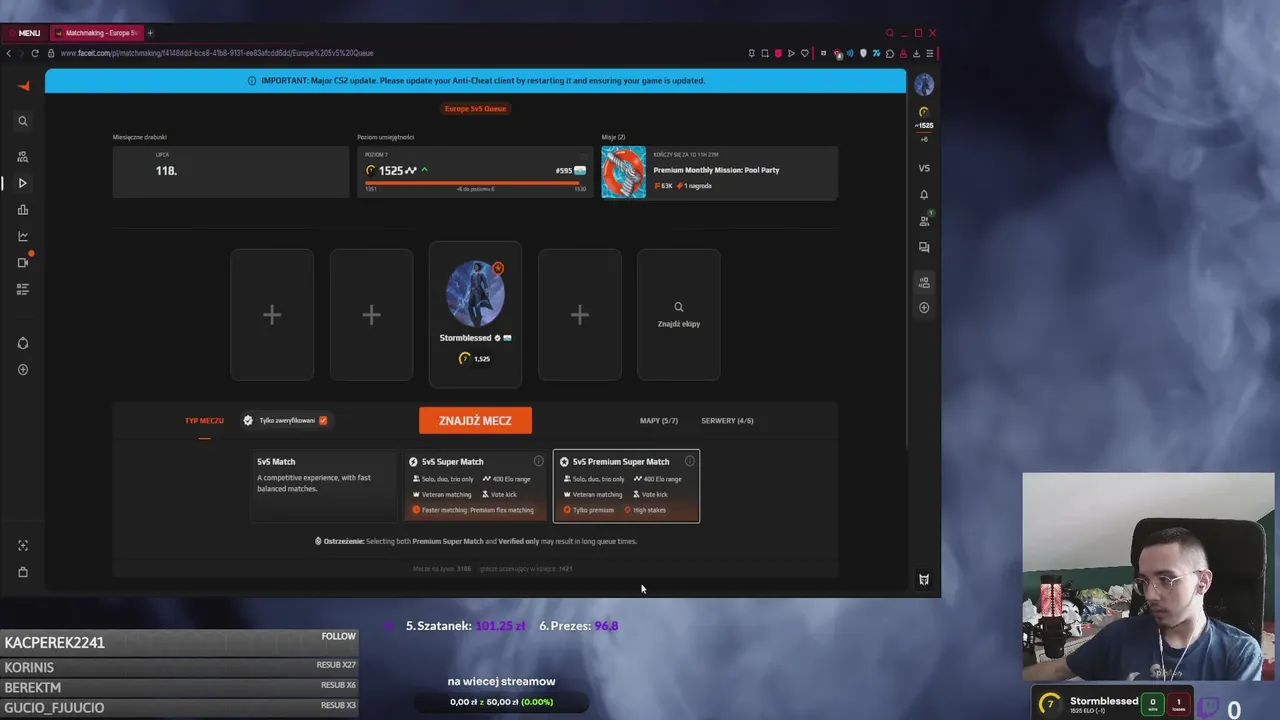Toggle the Tylko zweryfikowani checkbox
Screen dimensions: 1280x720
323,420
